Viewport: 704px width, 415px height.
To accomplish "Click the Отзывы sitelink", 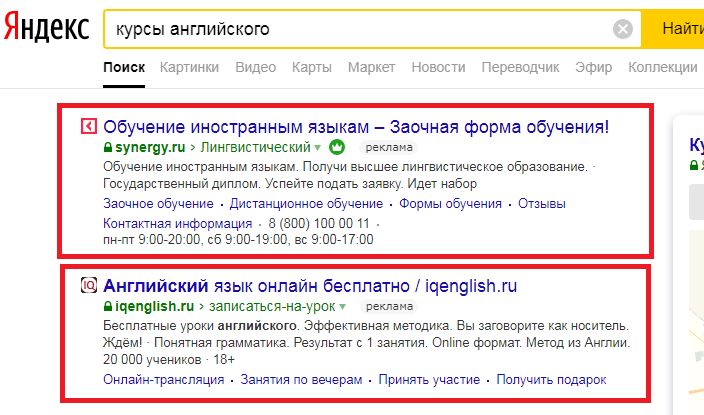I will pos(543,204).
